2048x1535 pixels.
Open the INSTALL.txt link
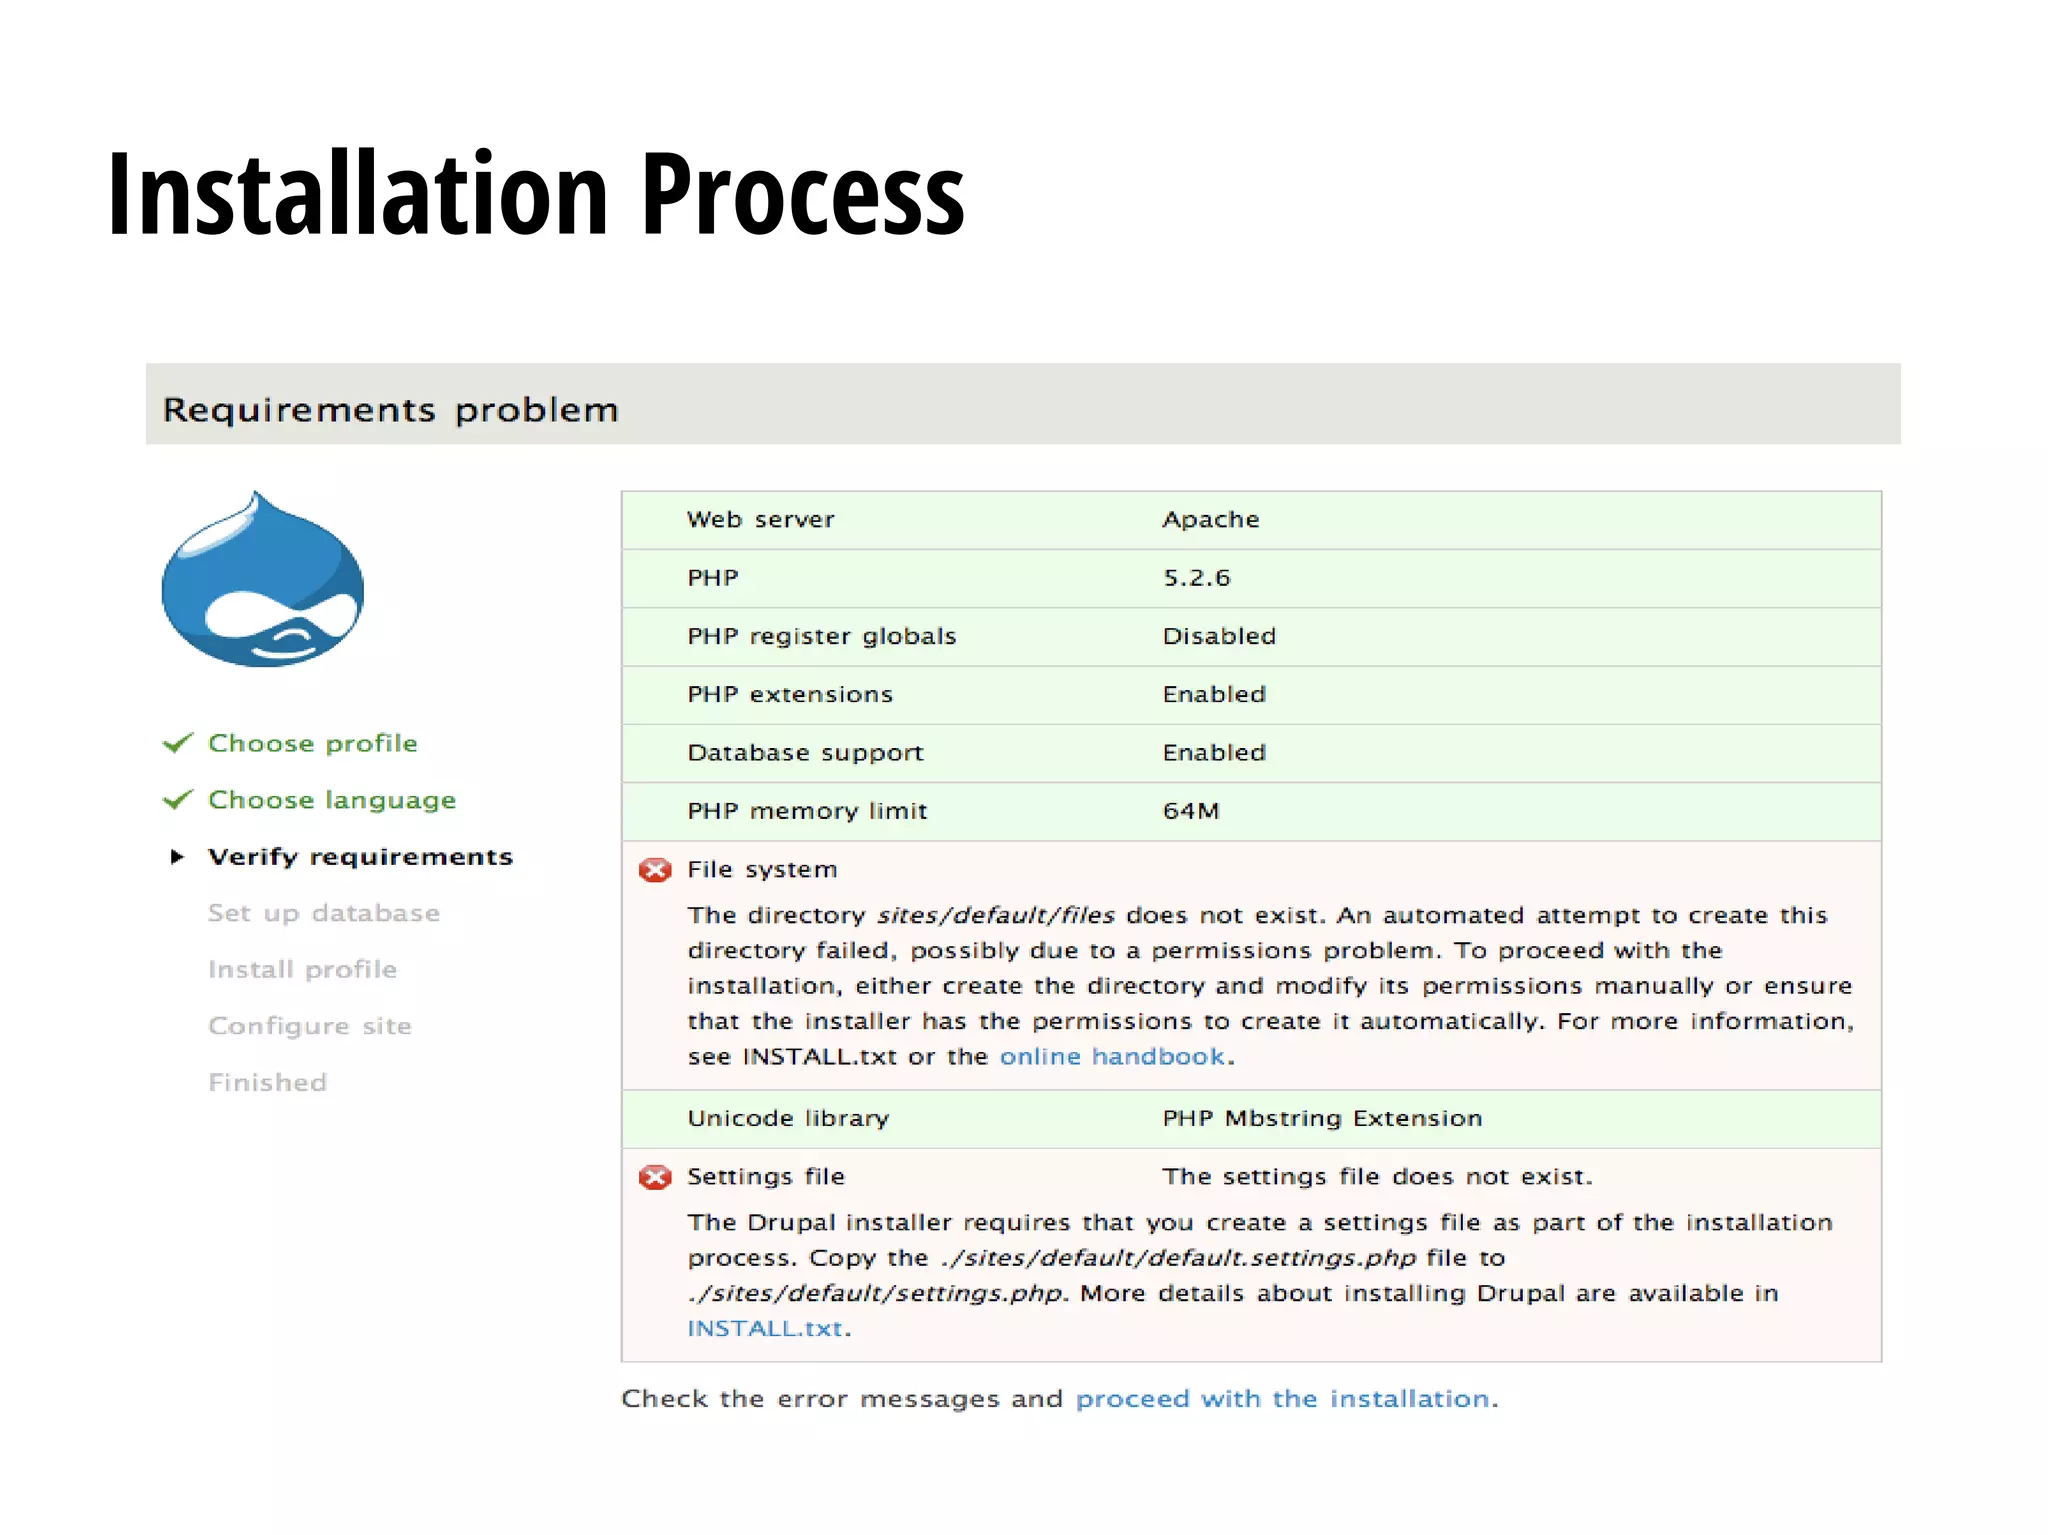[765, 1328]
